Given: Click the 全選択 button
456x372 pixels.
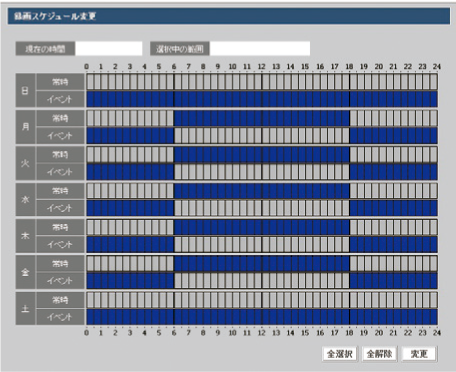Looking at the screenshot, I should point(339,354).
